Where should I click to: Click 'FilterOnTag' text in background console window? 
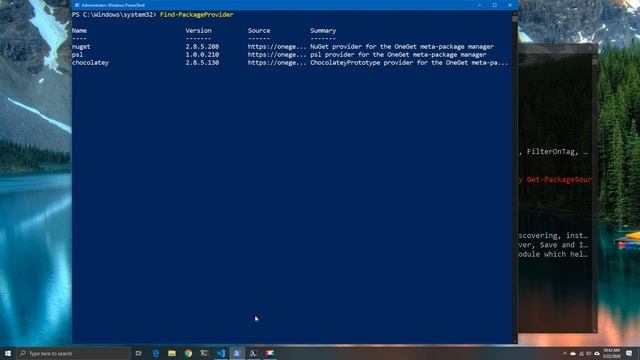(x=552, y=152)
